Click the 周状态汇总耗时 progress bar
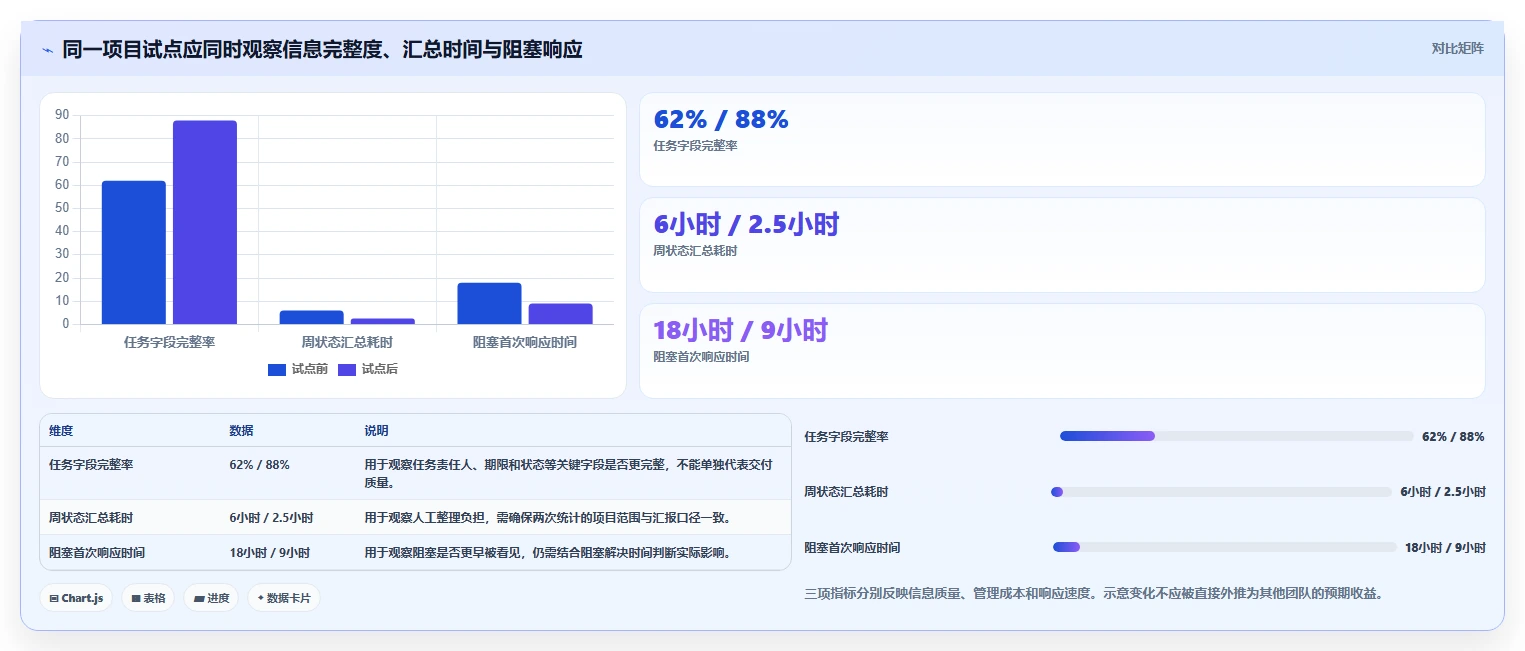This screenshot has width=1525, height=651. [x=1221, y=492]
